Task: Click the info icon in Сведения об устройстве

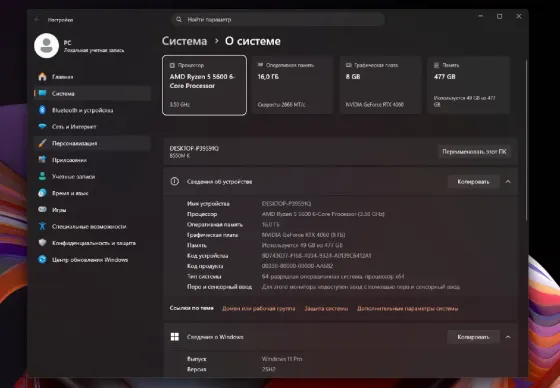Action: point(175,181)
